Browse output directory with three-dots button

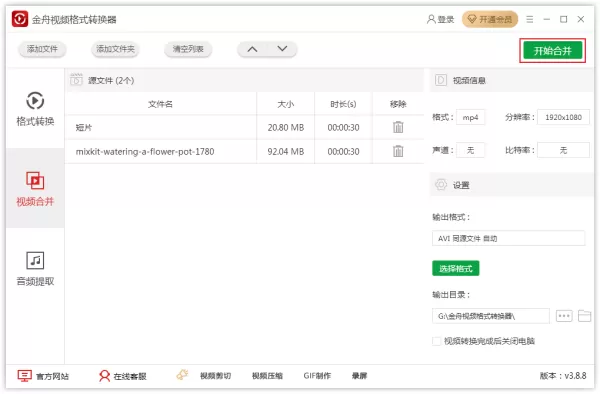coord(564,316)
